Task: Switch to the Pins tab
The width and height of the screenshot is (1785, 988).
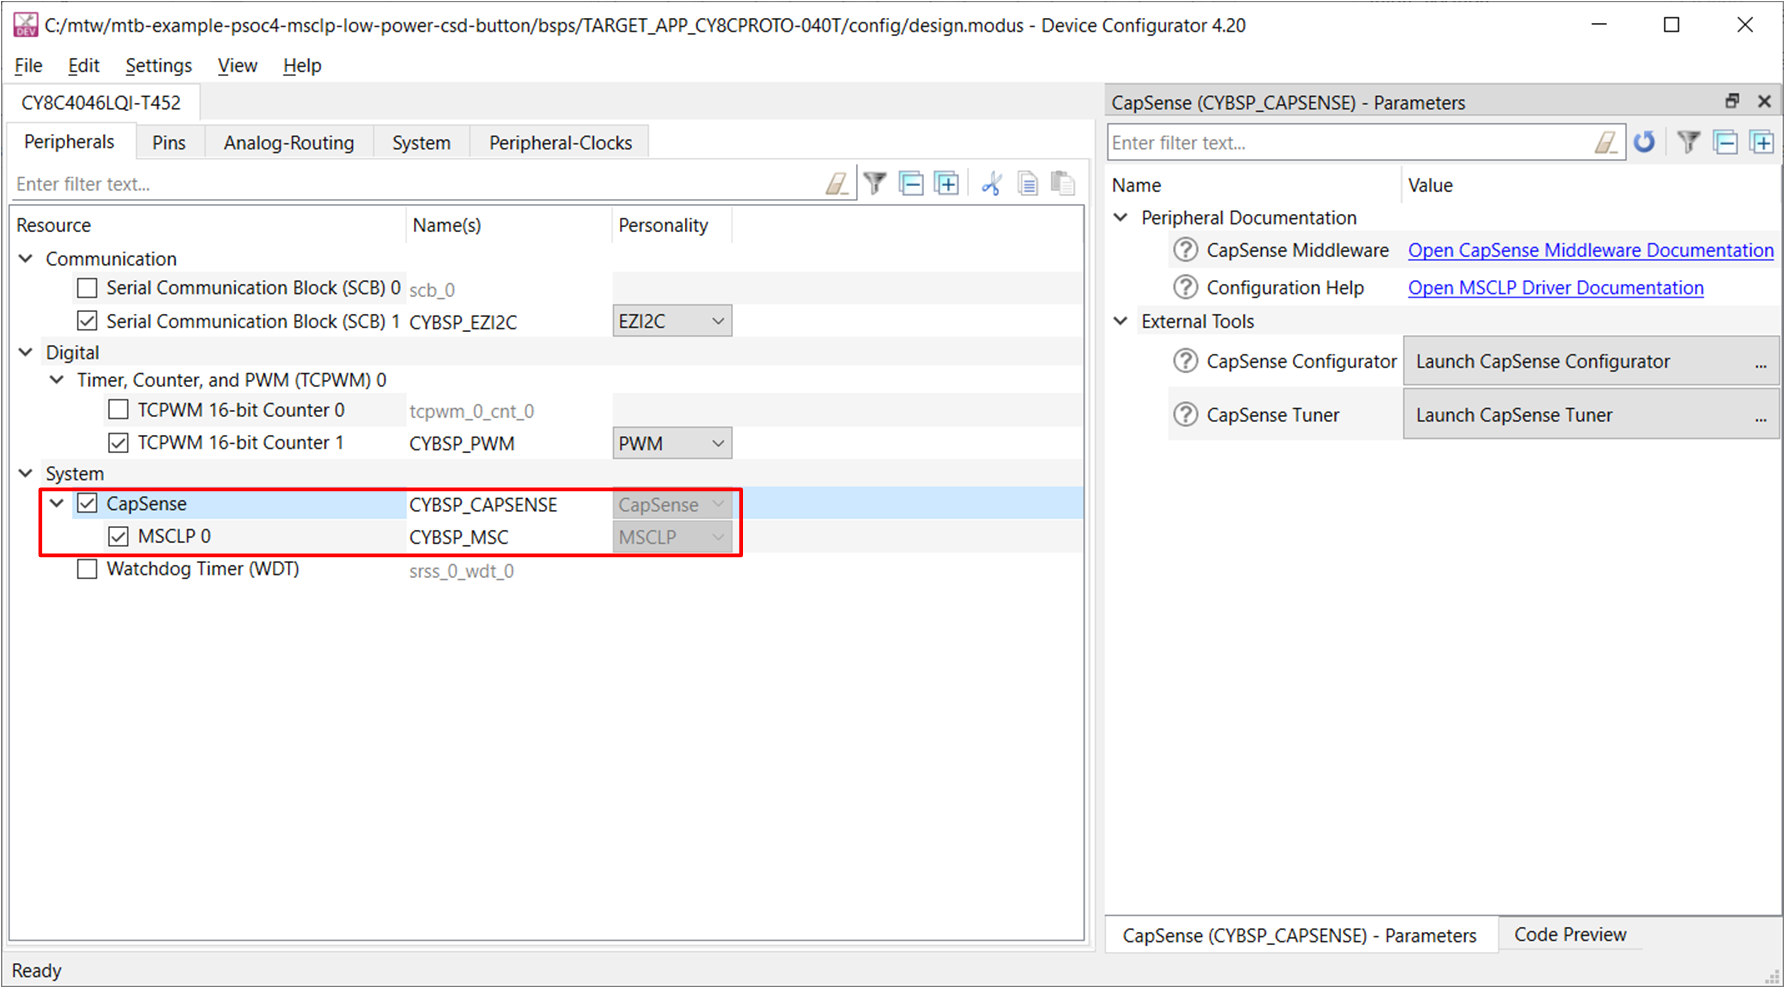Action: [169, 142]
